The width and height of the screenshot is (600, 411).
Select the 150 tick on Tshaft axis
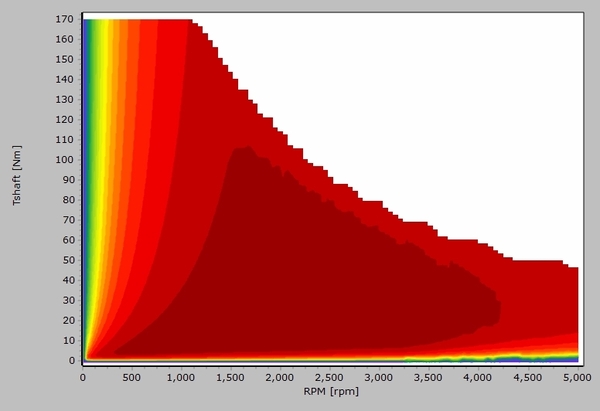click(x=65, y=59)
